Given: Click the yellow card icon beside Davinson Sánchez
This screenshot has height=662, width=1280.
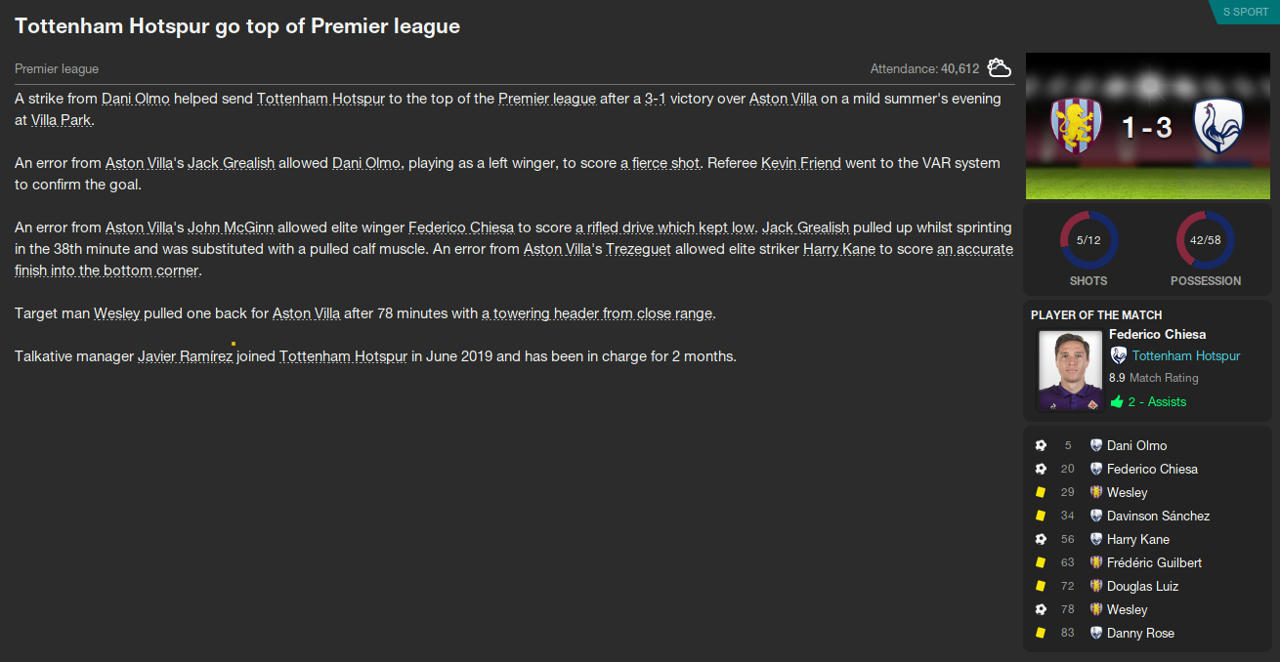Looking at the screenshot, I should [1041, 516].
